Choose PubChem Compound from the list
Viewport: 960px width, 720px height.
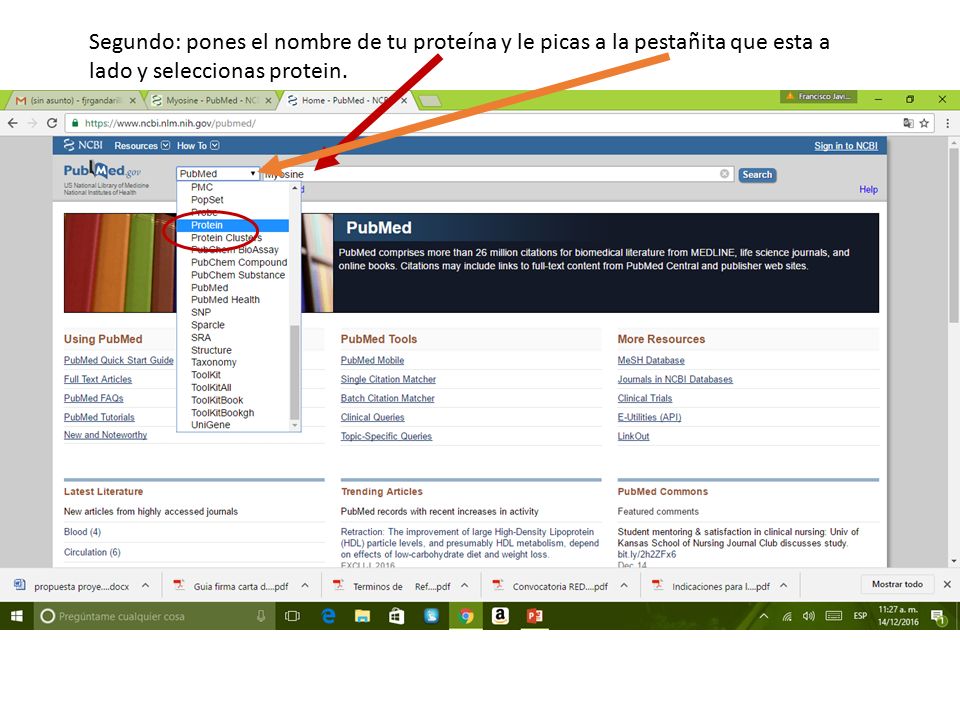(233, 263)
